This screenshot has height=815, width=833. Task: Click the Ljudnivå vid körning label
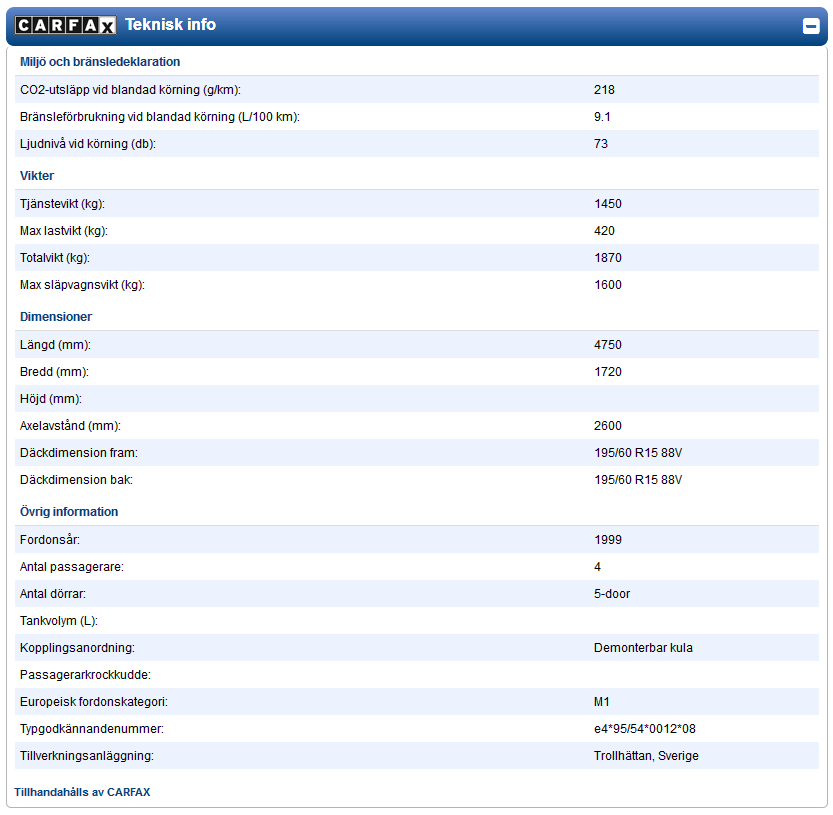88,144
